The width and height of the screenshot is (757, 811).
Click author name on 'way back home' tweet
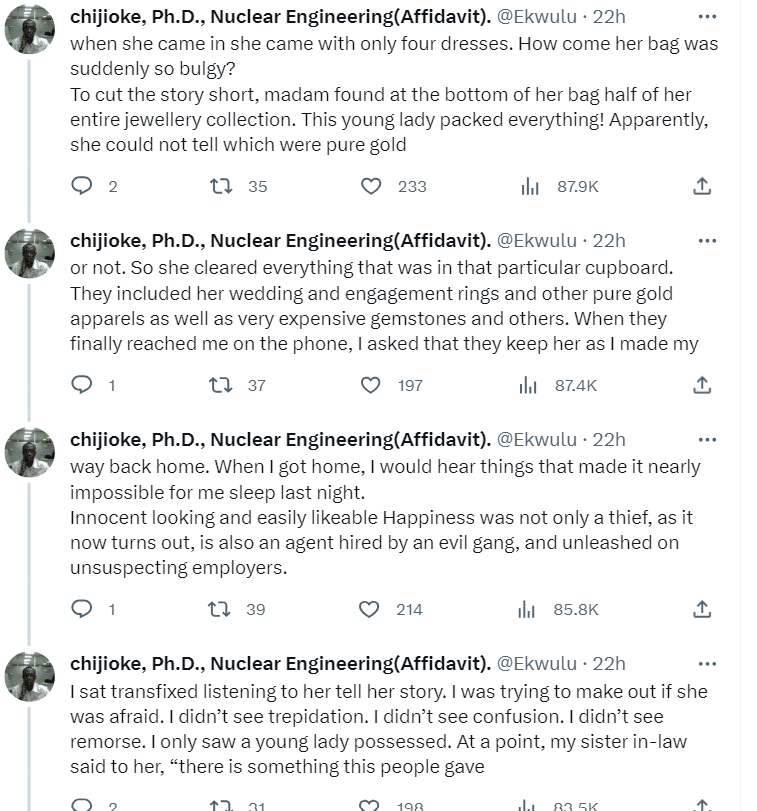point(280,439)
